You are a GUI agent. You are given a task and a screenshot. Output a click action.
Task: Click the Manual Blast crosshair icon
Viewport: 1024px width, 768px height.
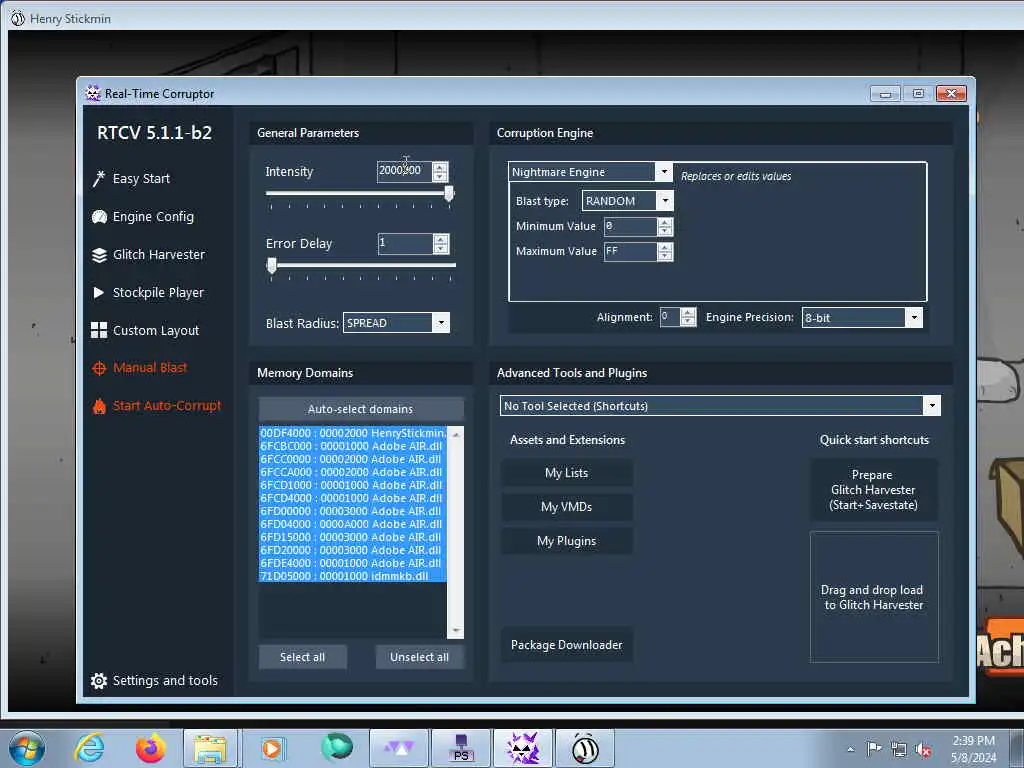coord(99,368)
